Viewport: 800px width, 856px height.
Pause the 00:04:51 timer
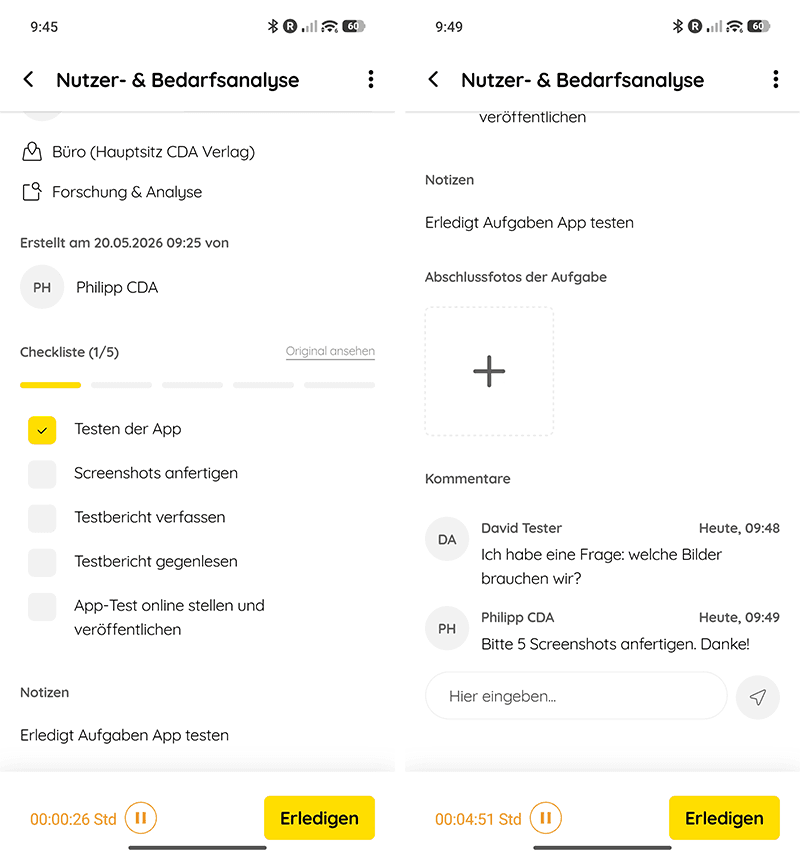coord(546,818)
